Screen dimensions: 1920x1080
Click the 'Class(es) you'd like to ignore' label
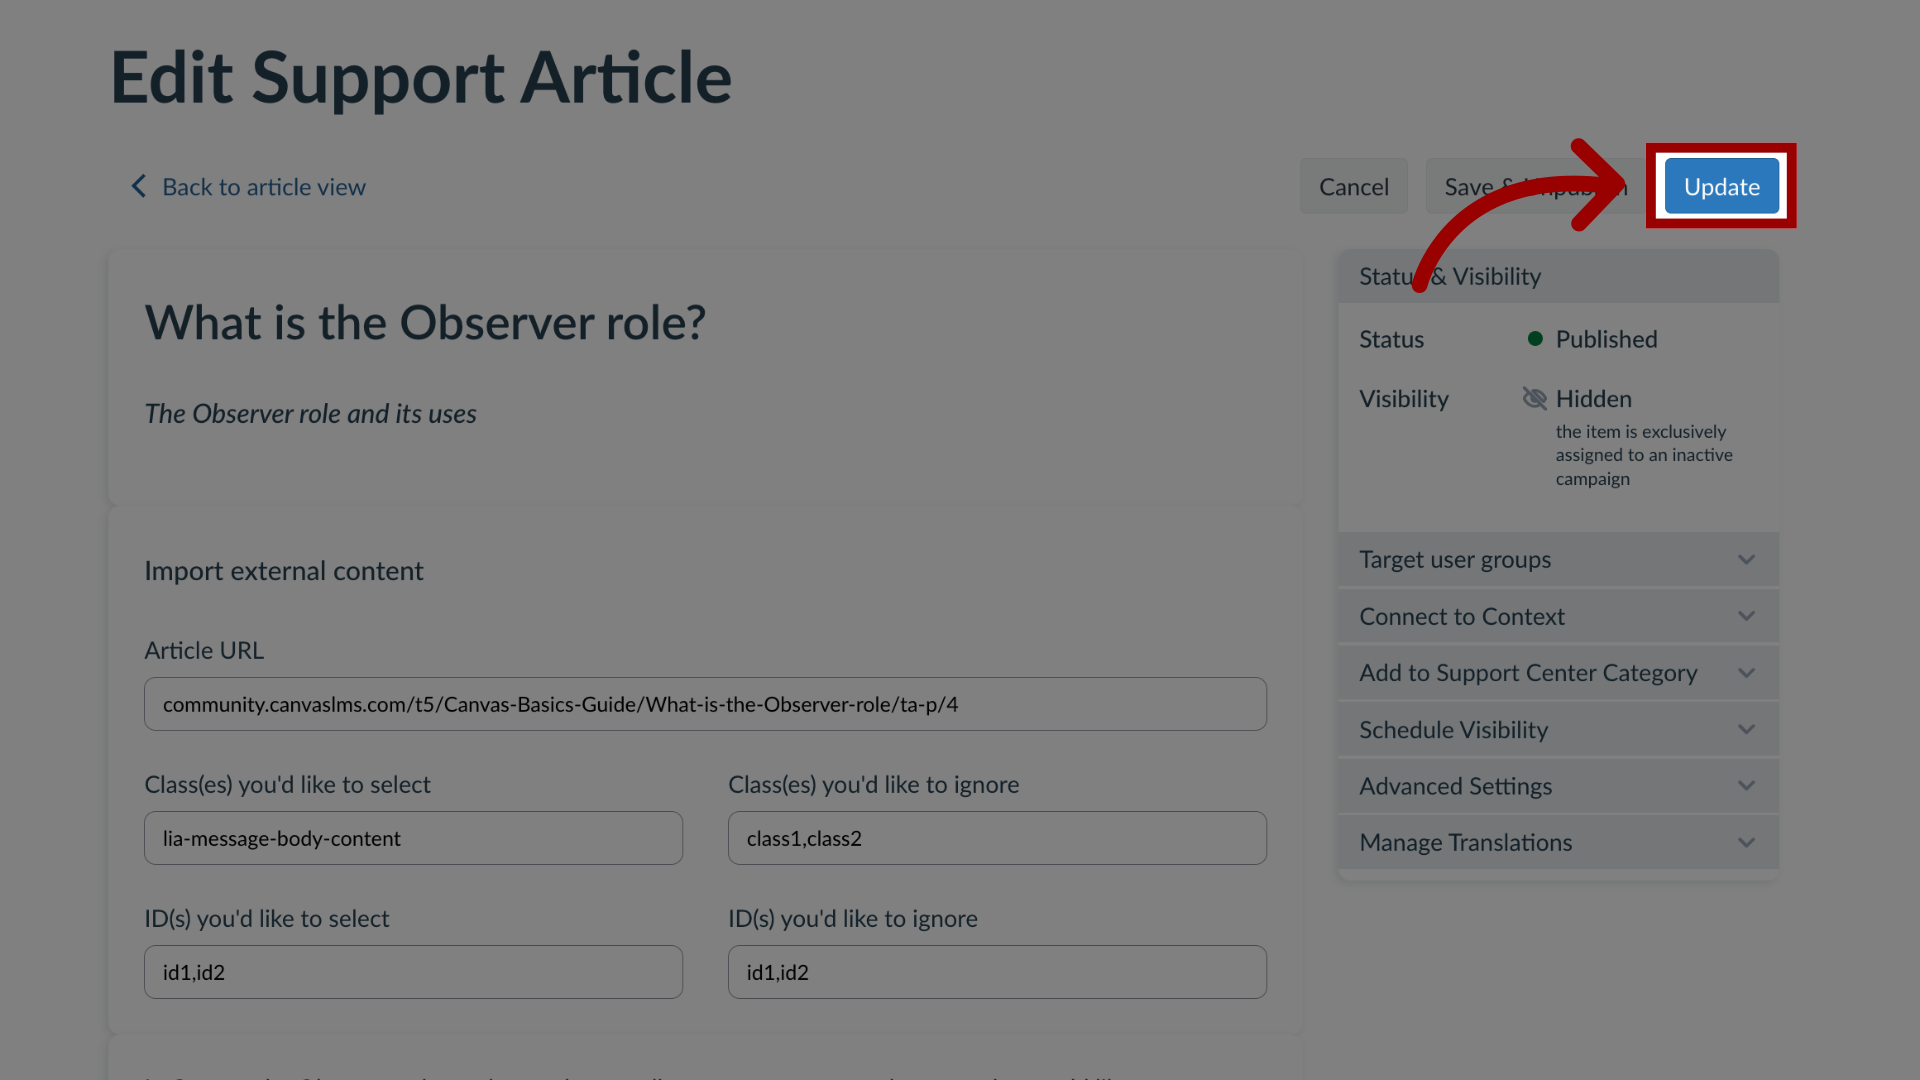pyautogui.click(x=873, y=785)
